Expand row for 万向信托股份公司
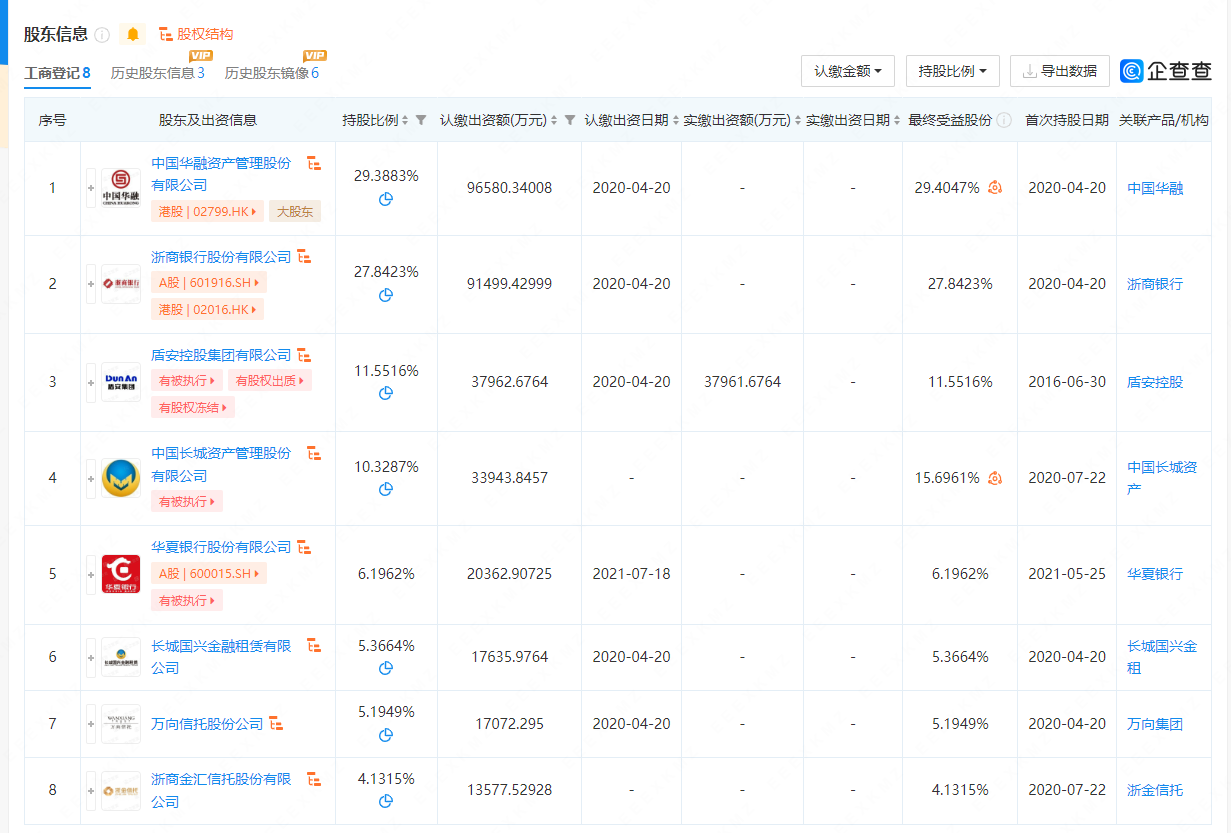The height and width of the screenshot is (833, 1231). pos(91,724)
